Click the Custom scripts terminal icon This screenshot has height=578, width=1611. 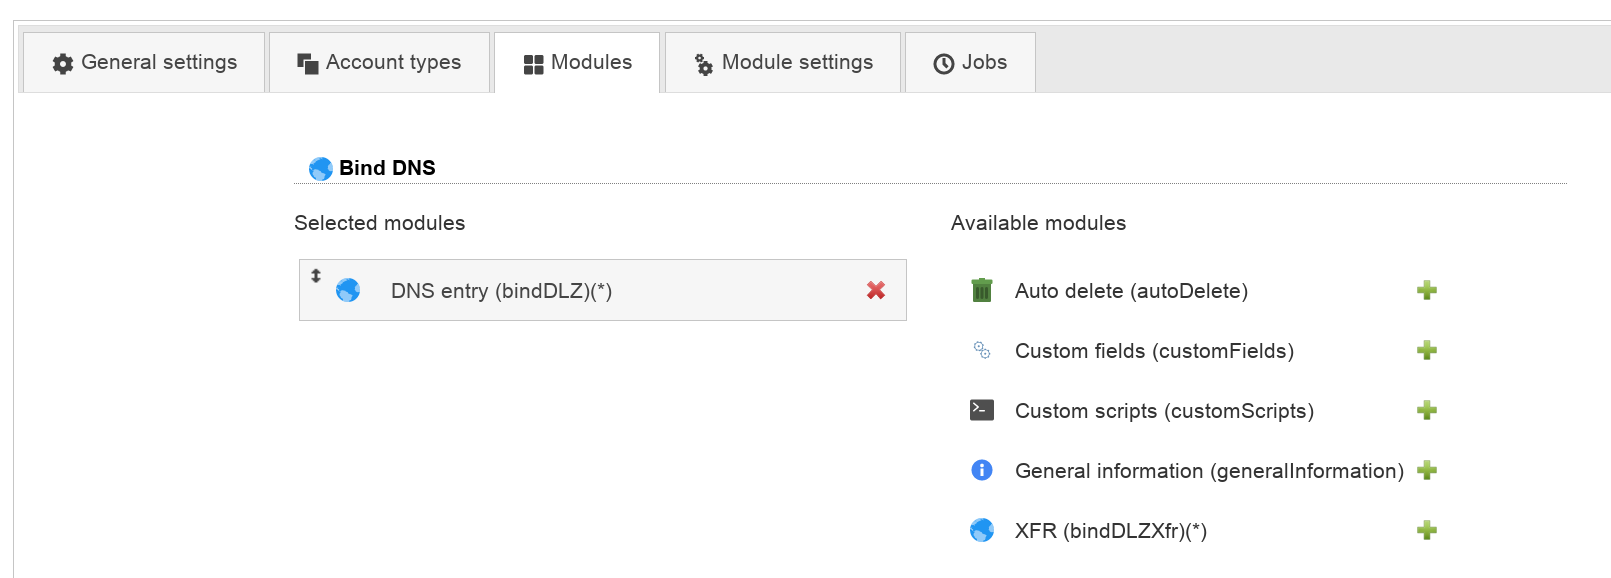tap(981, 410)
